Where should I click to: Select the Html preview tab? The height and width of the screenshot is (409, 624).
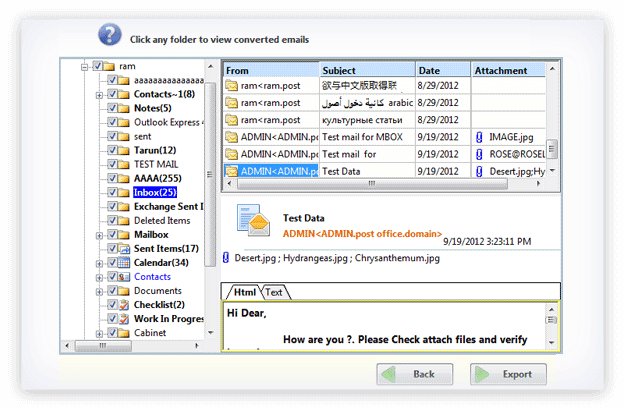243,293
